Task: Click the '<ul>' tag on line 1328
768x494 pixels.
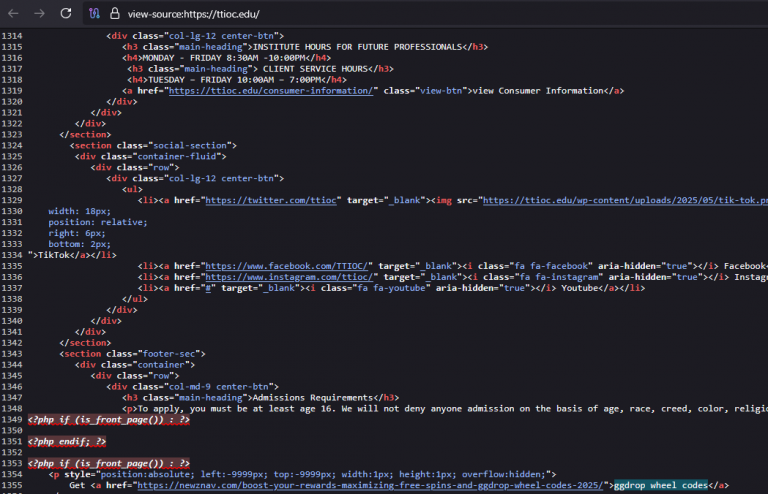Action: (x=132, y=189)
